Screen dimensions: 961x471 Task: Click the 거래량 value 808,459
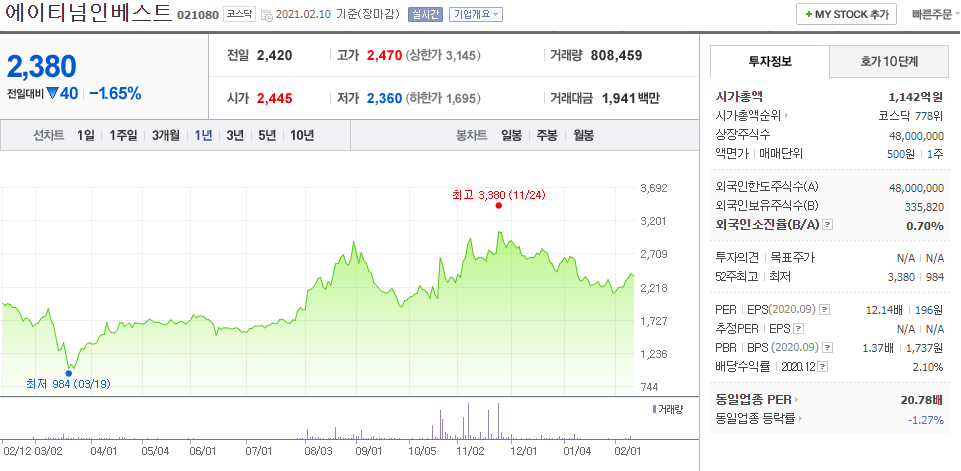(x=617, y=56)
